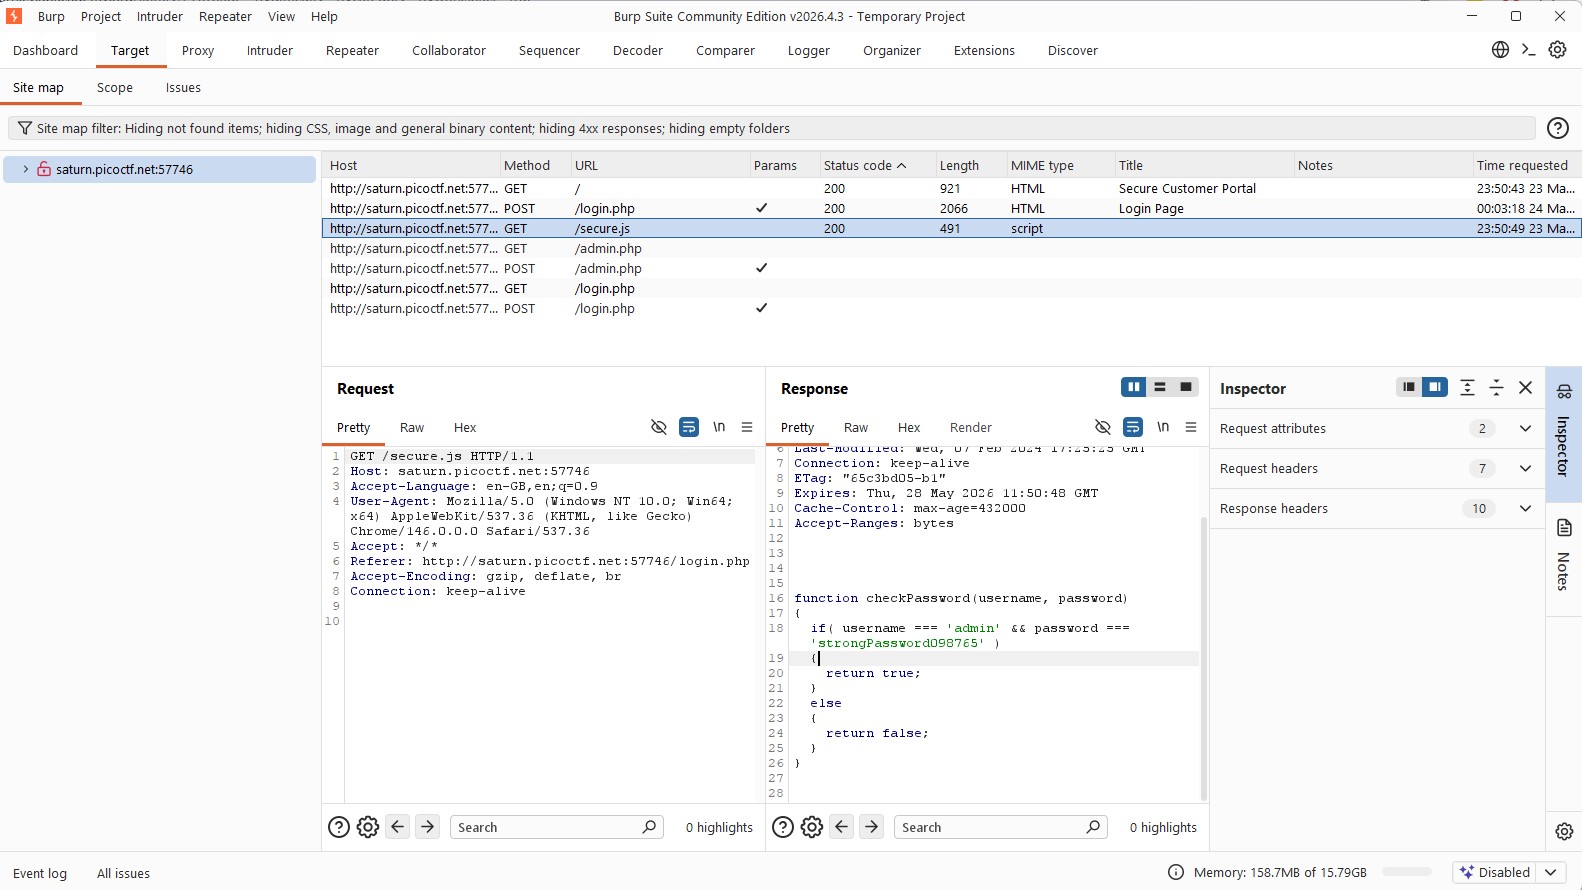
Task: Expand all Inspector sections icon
Action: click(x=1467, y=387)
